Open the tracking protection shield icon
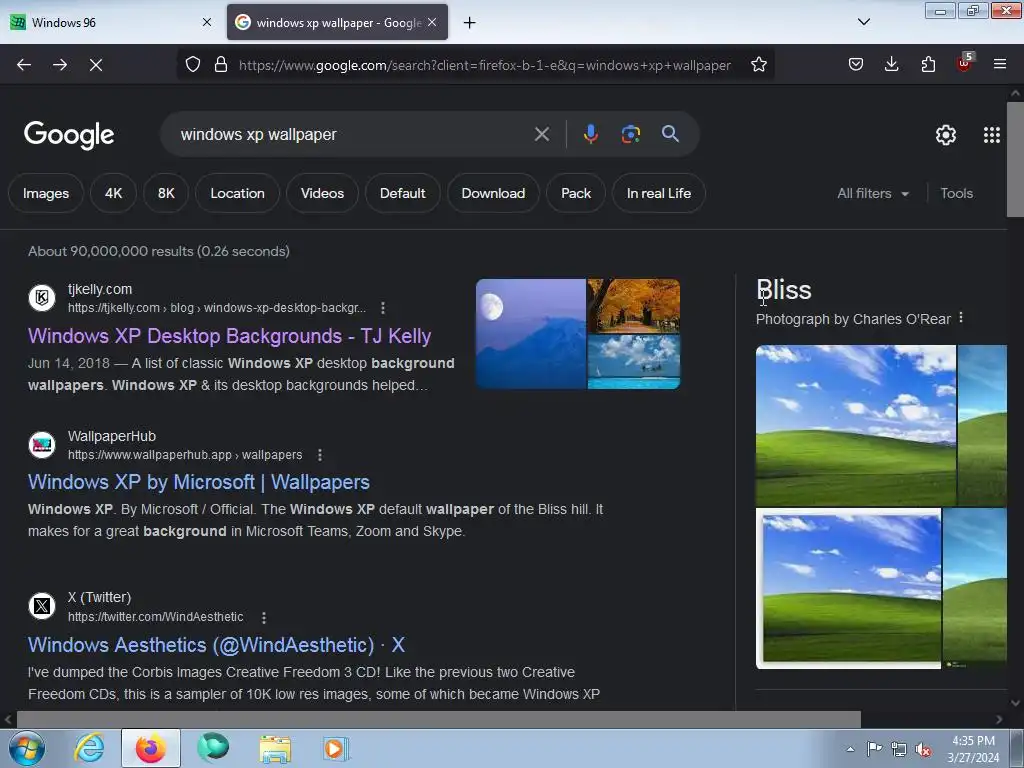This screenshot has height=768, width=1024. click(x=193, y=65)
